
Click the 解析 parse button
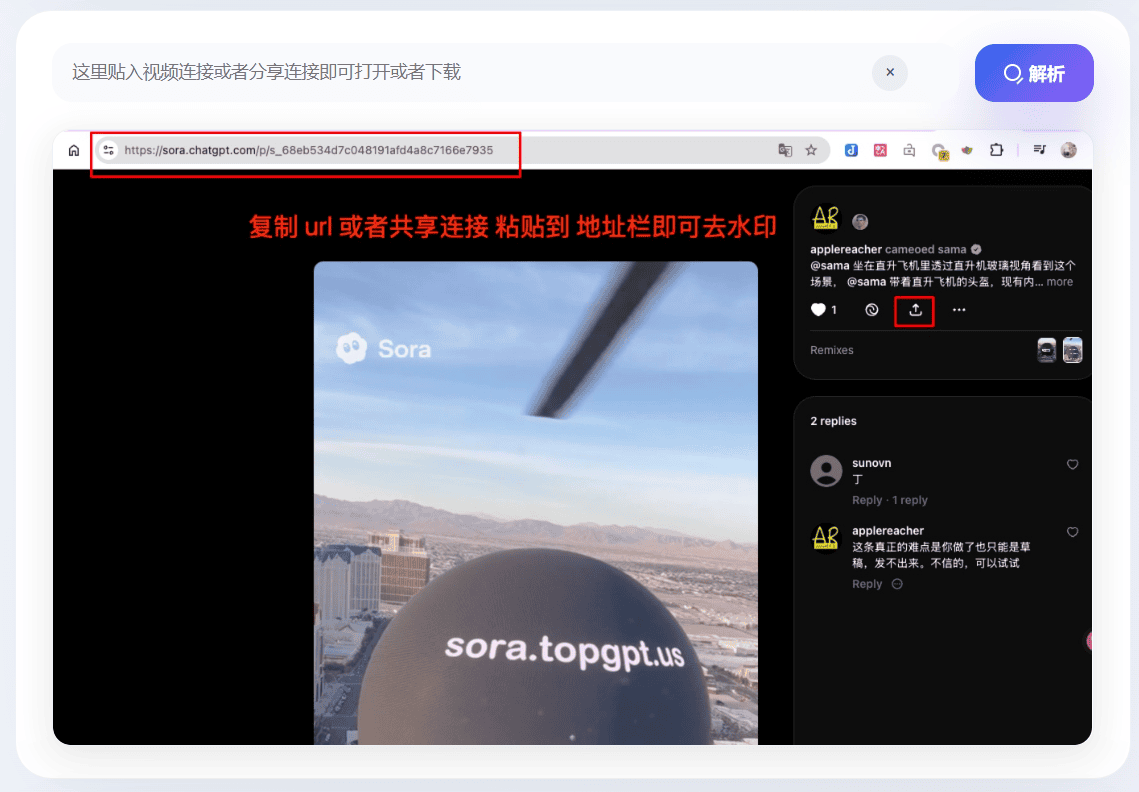coord(1034,73)
